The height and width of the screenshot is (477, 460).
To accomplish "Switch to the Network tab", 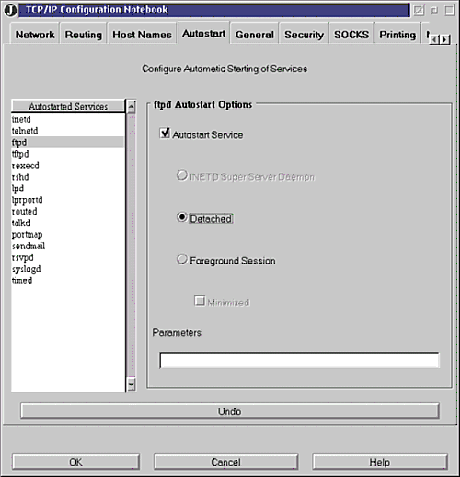I will pyautogui.click(x=35, y=34).
